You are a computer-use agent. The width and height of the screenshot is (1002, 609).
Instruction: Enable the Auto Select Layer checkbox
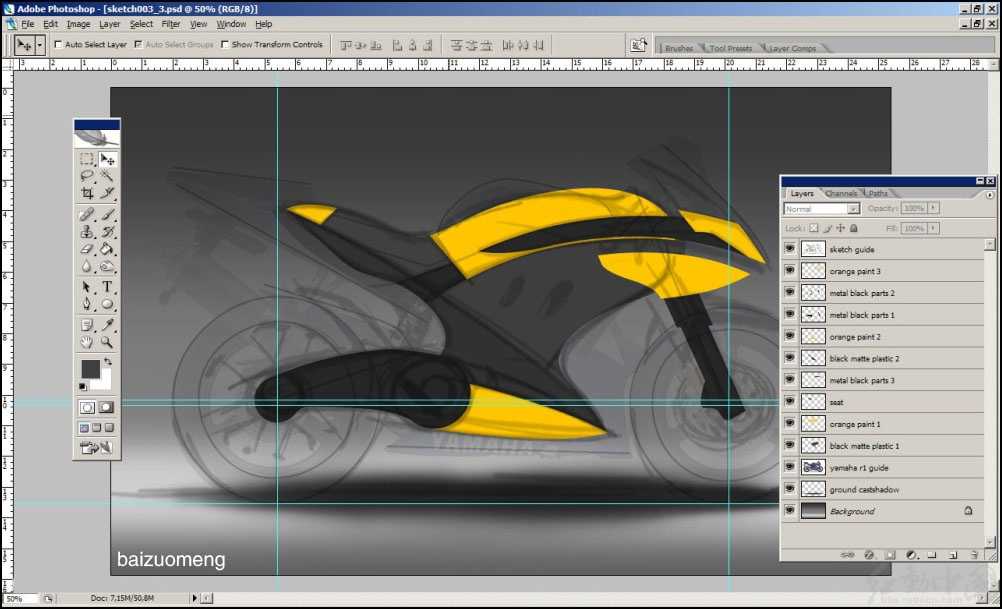[x=57, y=45]
